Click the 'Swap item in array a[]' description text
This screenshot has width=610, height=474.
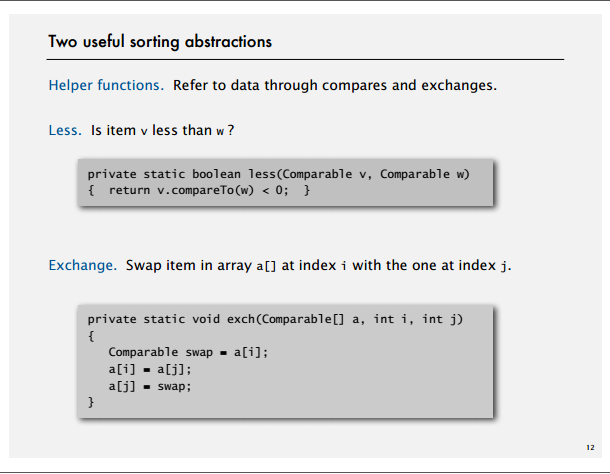201,265
